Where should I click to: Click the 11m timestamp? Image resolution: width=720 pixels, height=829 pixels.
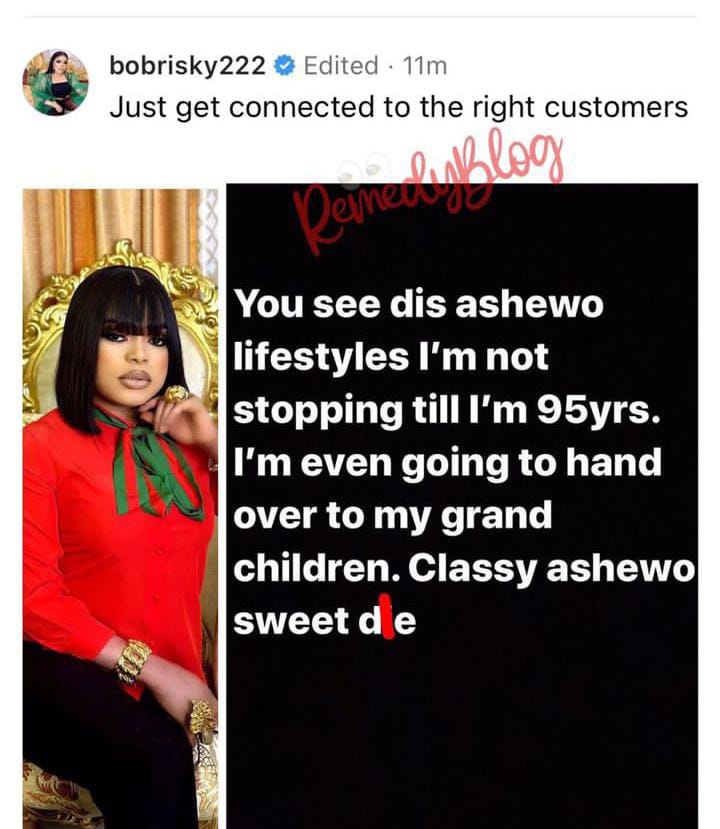[424, 67]
